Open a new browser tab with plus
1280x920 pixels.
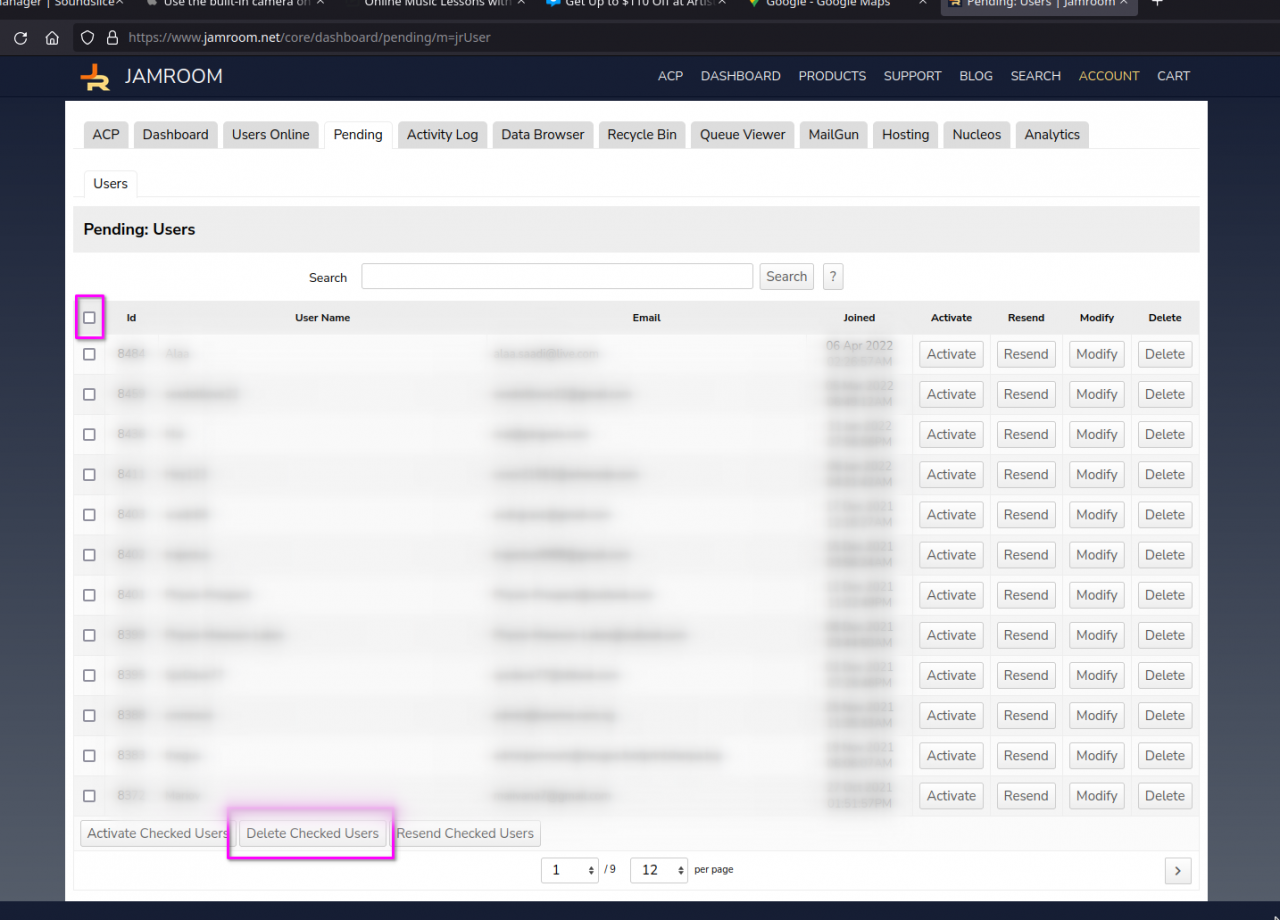[1157, 3]
